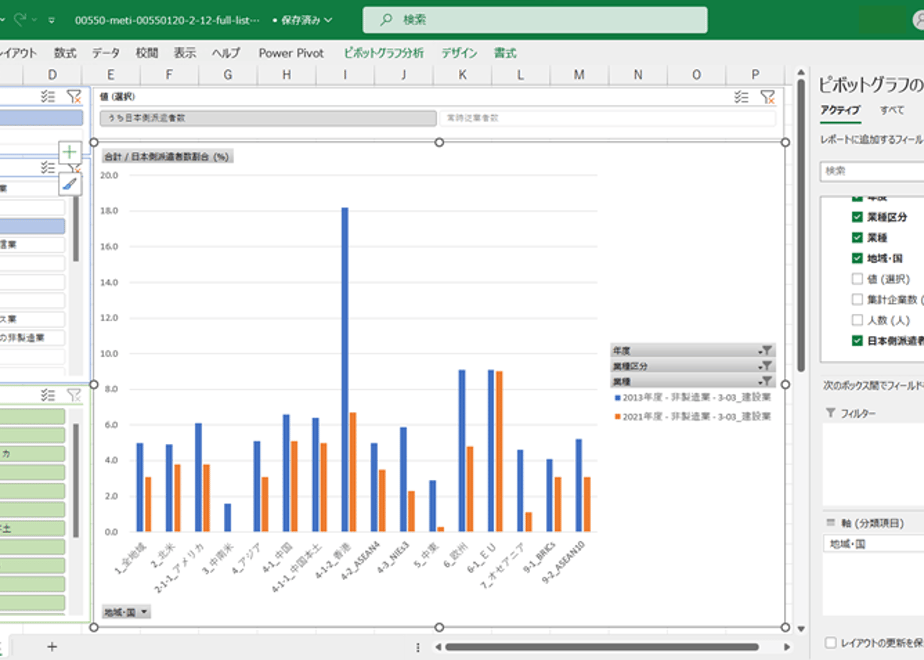Screen dimensions: 924x660
Task: Toggle the 業種区分 field checkbox
Action: point(857,217)
